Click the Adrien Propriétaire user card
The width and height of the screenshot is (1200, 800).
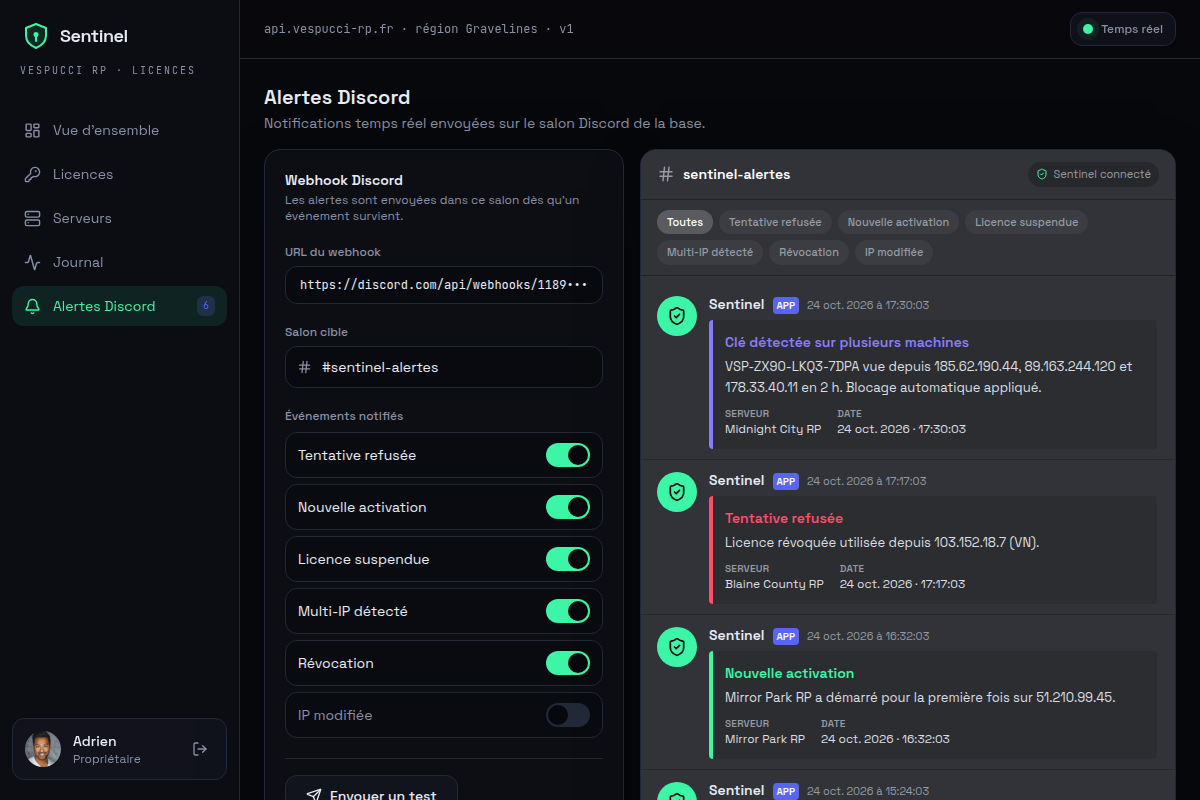click(120, 749)
